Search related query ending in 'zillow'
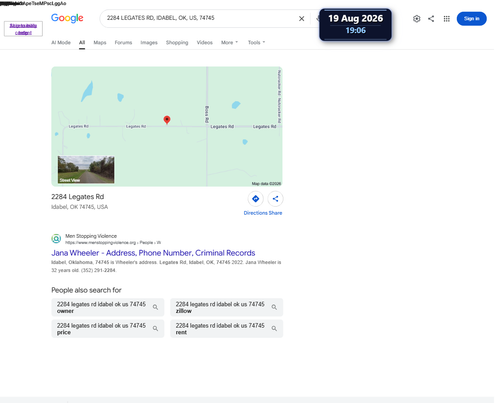This screenshot has width=500, height=403. (227, 307)
